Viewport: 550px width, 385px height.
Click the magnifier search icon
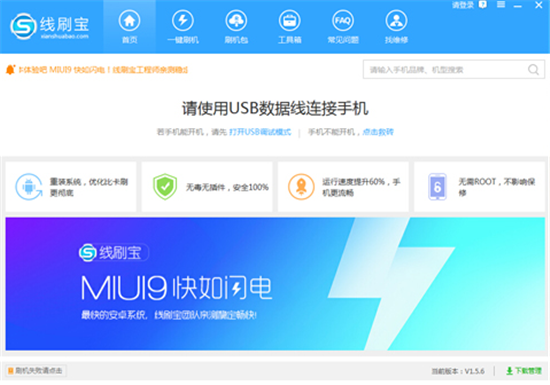533,69
